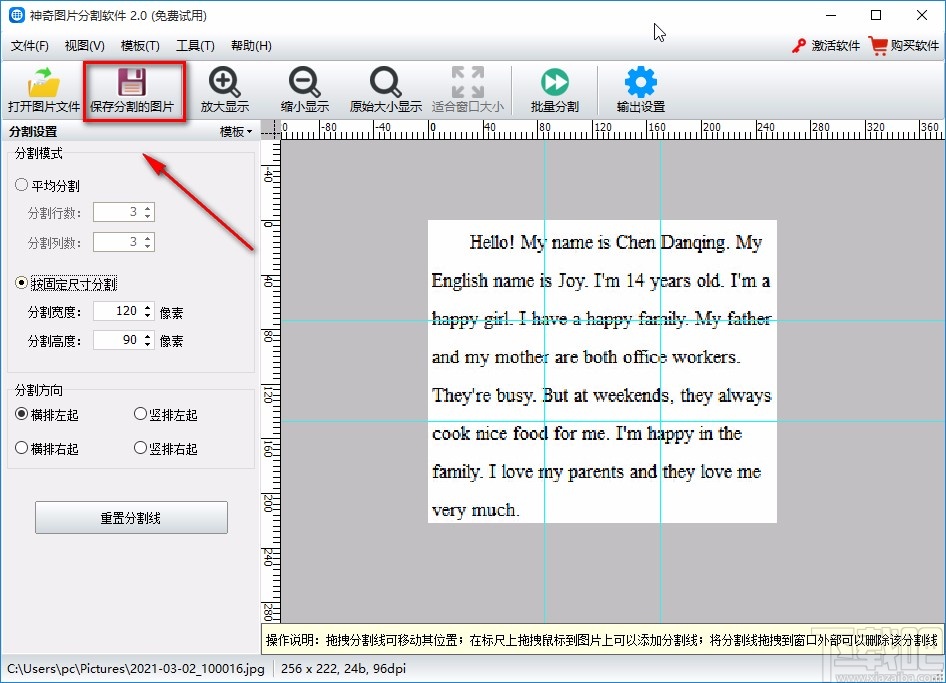Open the 工具(T) menu
946x683 pixels.
[195, 46]
